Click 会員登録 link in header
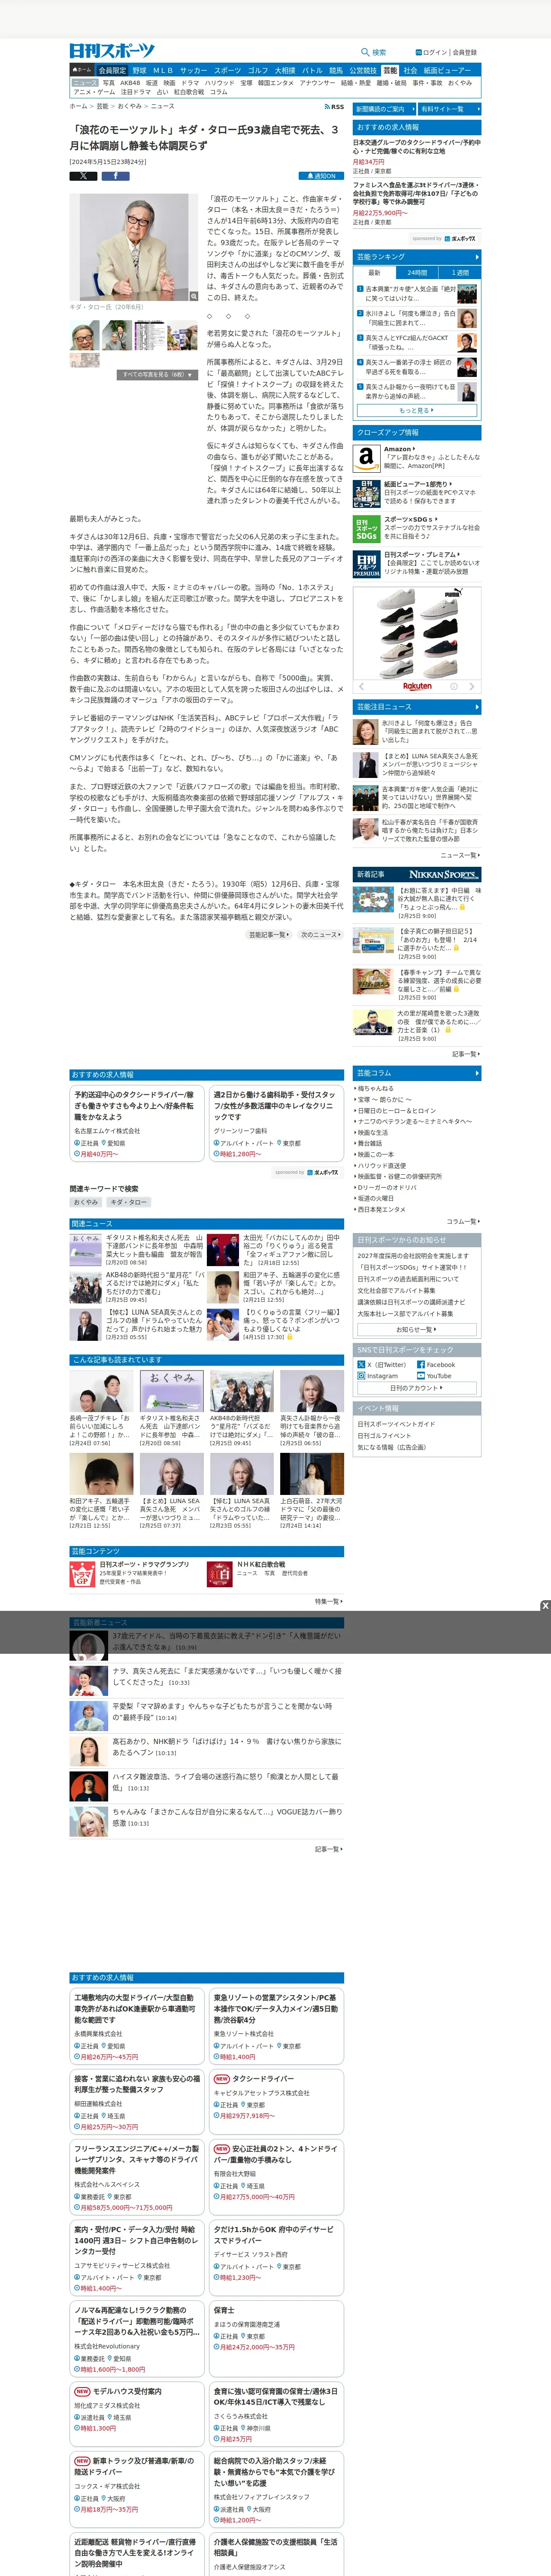Screen dimensions: 551x2576 tap(465, 52)
